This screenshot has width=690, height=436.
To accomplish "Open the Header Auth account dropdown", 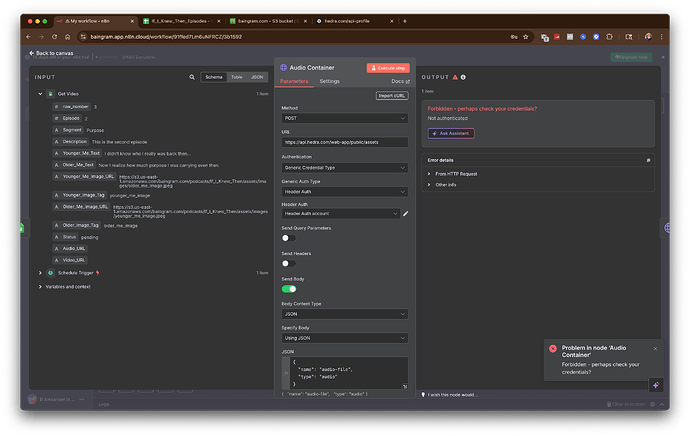I will [341, 213].
